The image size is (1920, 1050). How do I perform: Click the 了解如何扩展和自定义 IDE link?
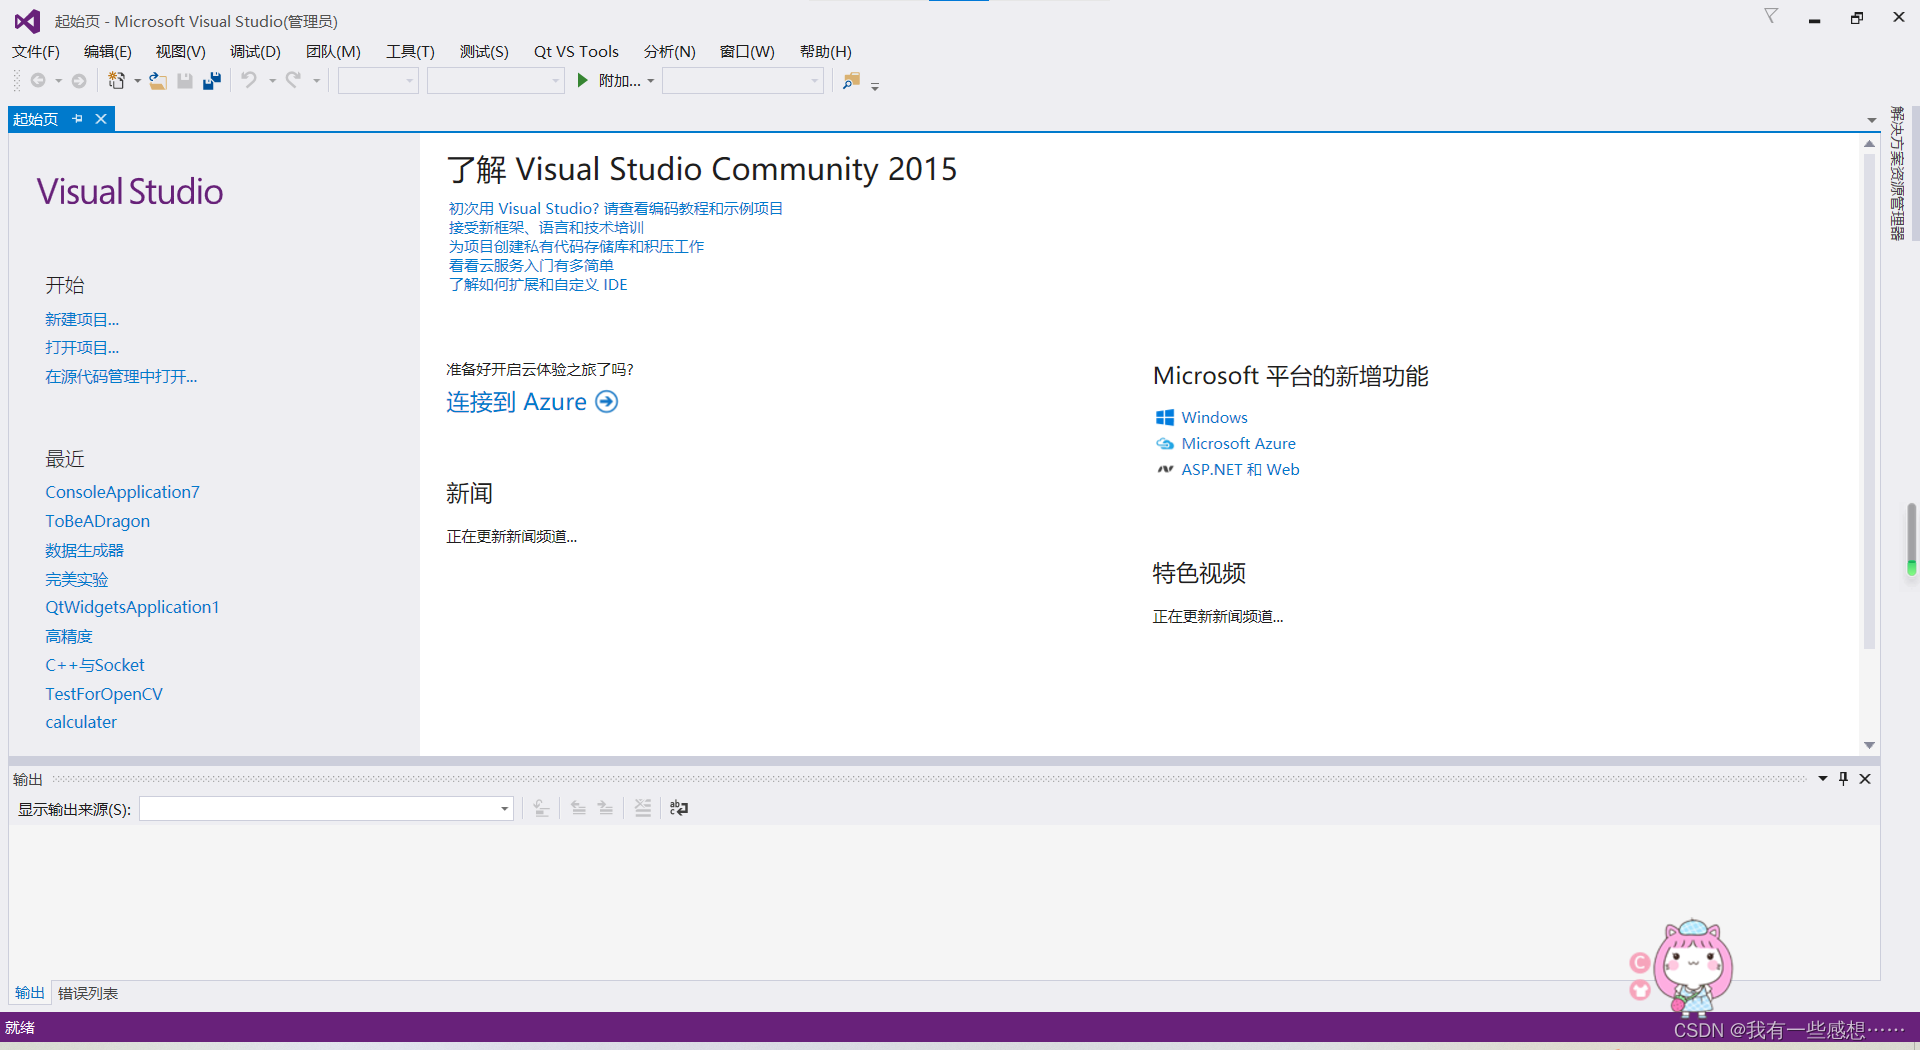coord(538,285)
